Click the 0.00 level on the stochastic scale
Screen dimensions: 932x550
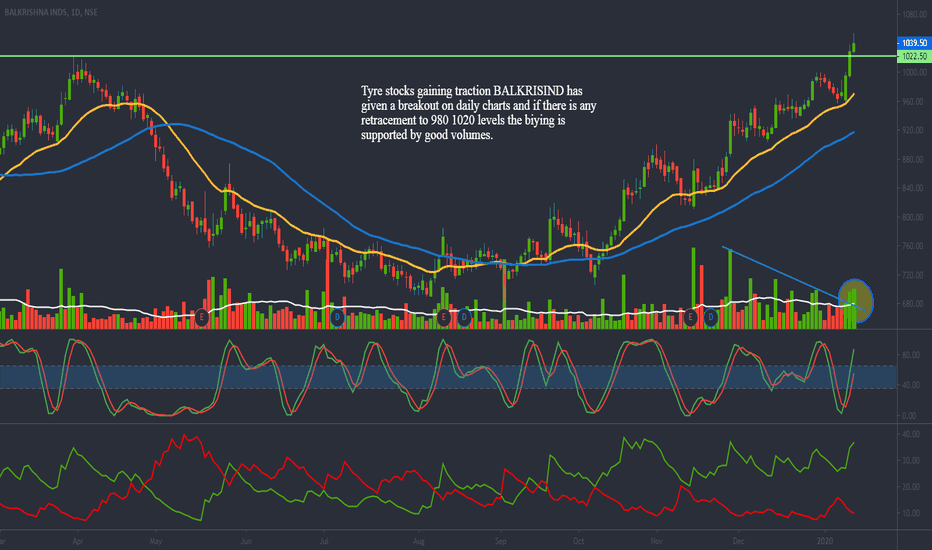(x=909, y=416)
